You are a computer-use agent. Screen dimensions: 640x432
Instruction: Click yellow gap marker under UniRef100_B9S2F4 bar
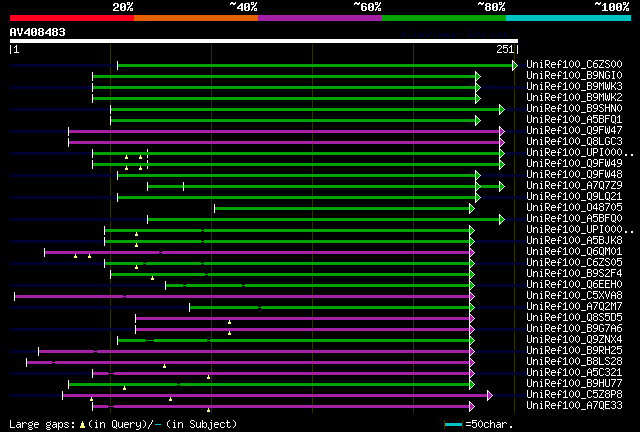point(152,278)
